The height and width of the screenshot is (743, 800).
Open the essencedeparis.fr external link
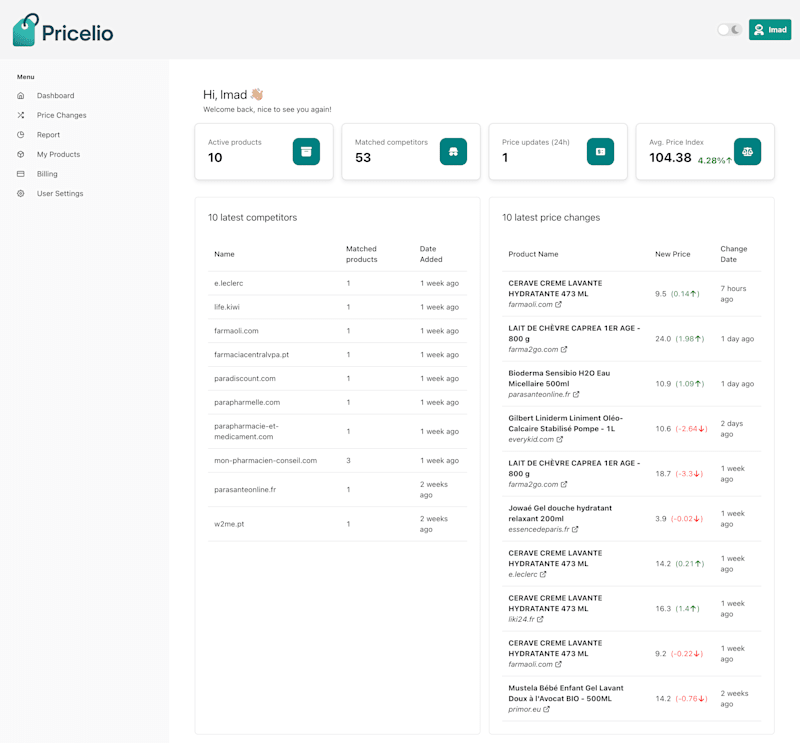543,529
